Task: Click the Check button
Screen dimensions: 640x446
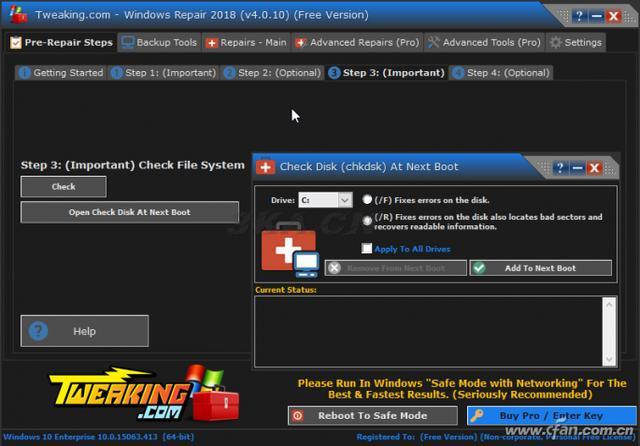Action: pos(64,186)
